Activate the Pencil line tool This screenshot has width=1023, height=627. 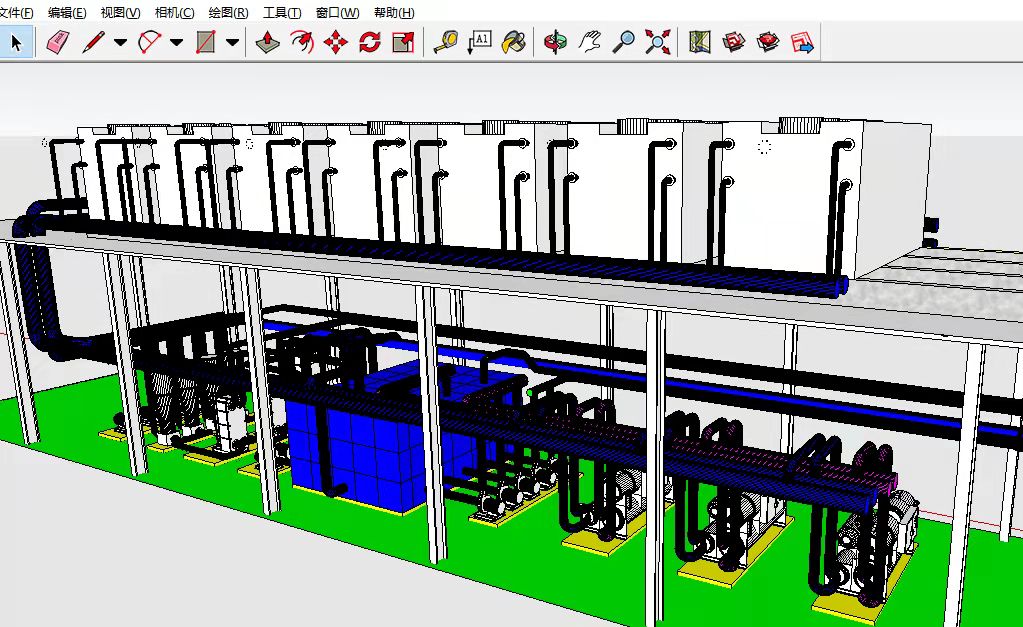93,42
